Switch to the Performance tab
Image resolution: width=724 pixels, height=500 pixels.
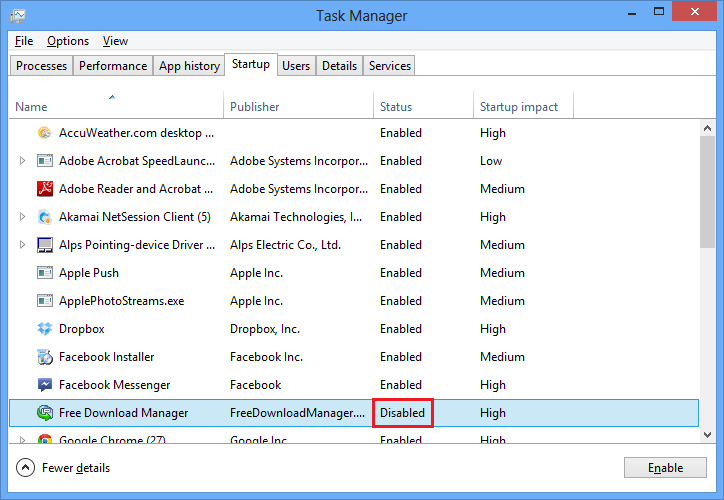click(x=113, y=66)
